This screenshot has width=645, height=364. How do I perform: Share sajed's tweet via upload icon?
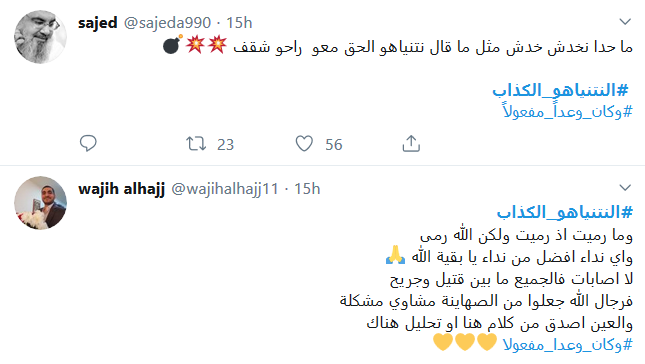pyautogui.click(x=411, y=144)
